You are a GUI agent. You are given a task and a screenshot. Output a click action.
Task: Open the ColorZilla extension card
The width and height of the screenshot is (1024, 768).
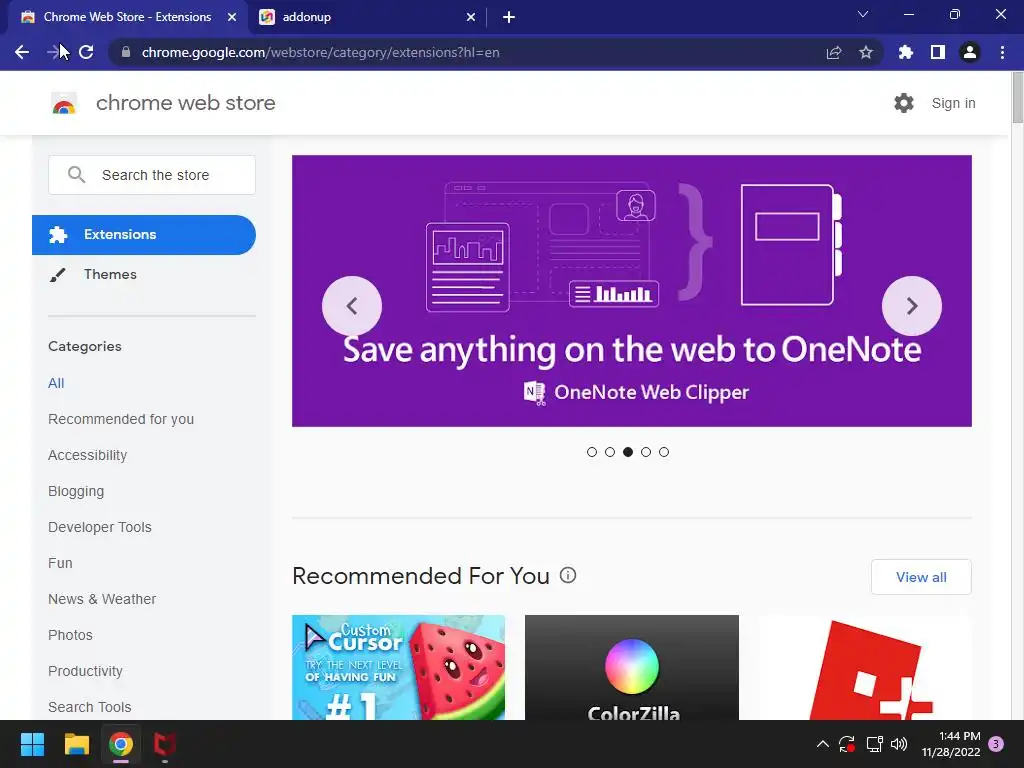(632, 667)
